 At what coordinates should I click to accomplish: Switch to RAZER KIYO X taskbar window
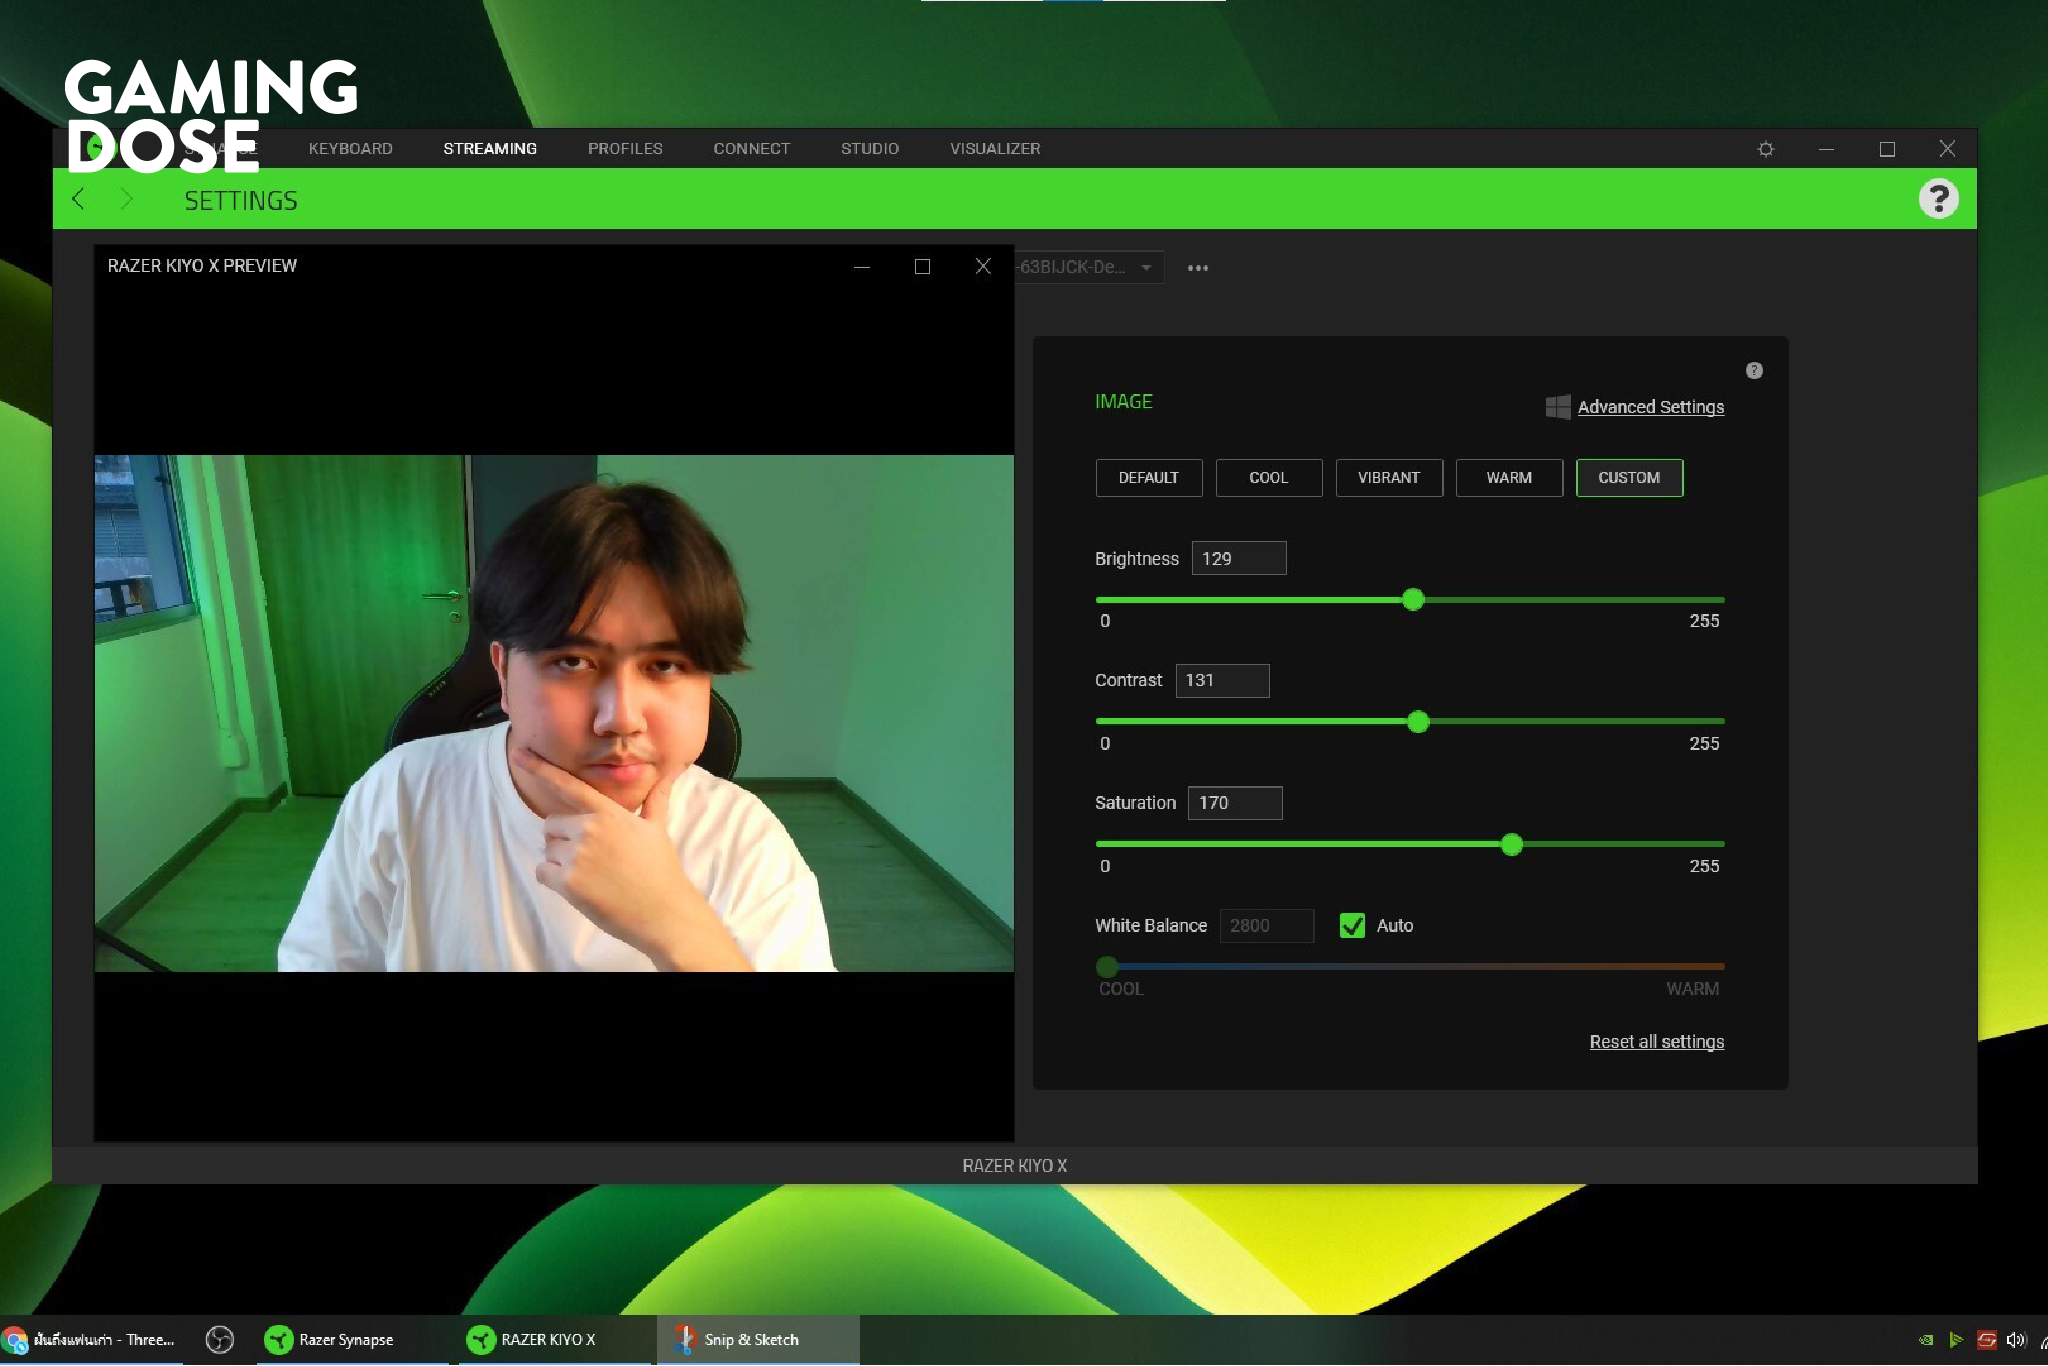click(555, 1340)
